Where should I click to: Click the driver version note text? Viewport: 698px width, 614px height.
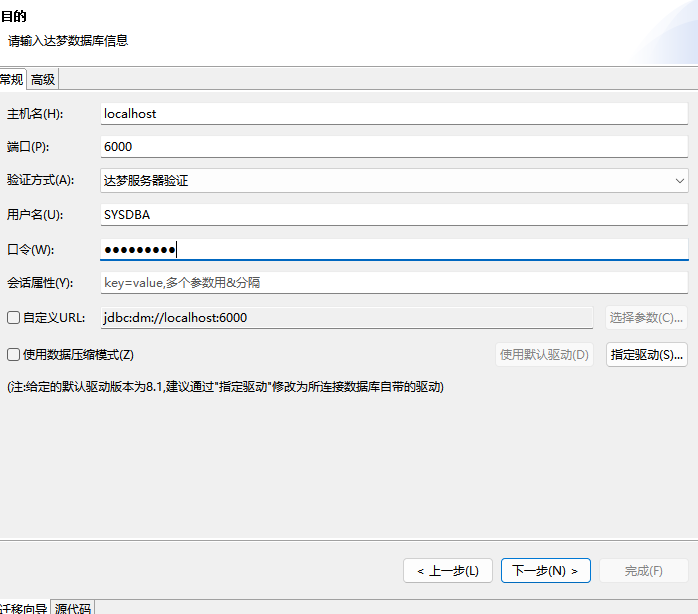[225, 386]
